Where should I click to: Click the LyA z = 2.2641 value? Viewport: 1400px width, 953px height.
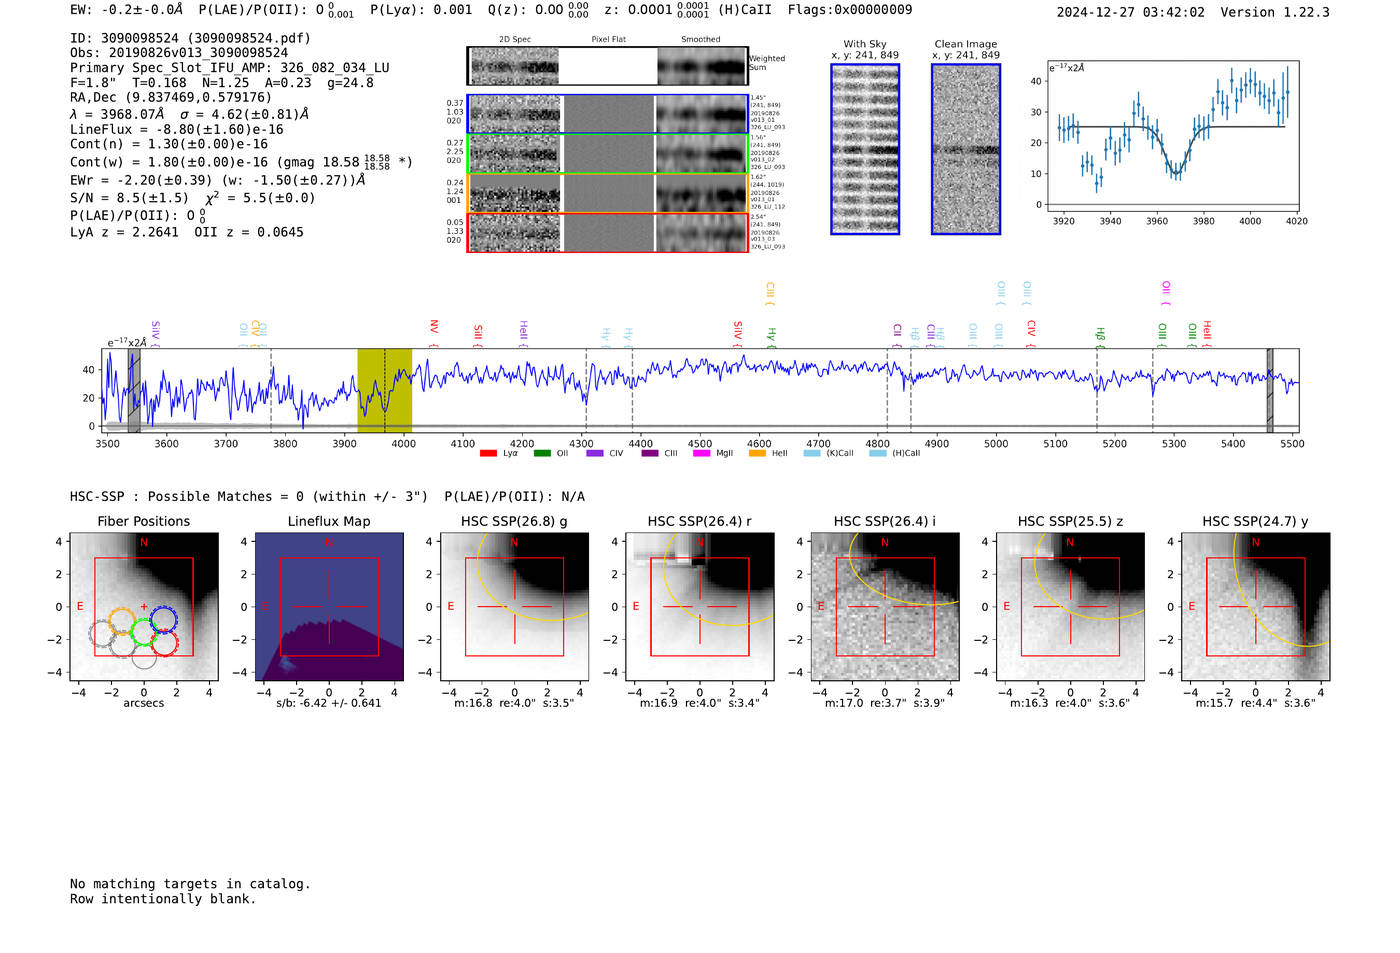tap(124, 232)
